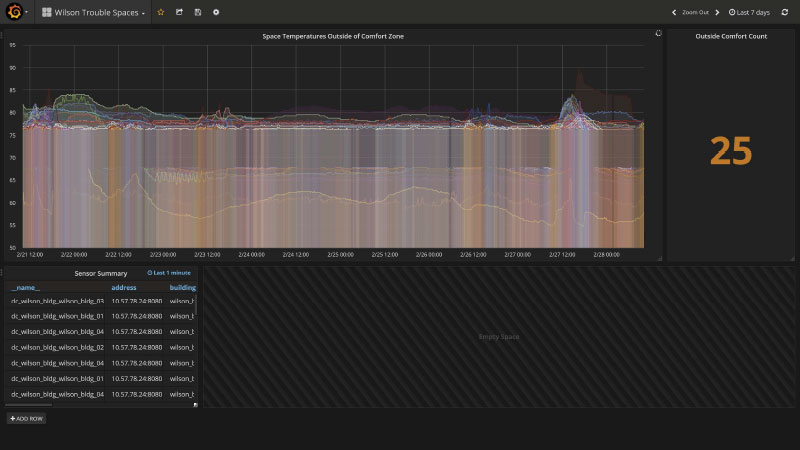Save the dashboard with the disk icon
The width and height of the screenshot is (800, 450).
[x=197, y=12]
